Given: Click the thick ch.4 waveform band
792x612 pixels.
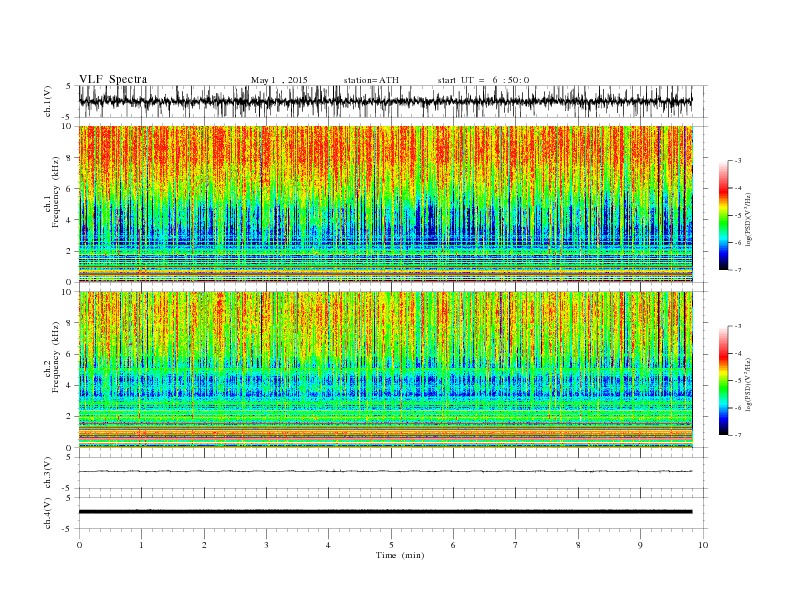Looking at the screenshot, I should point(385,512).
